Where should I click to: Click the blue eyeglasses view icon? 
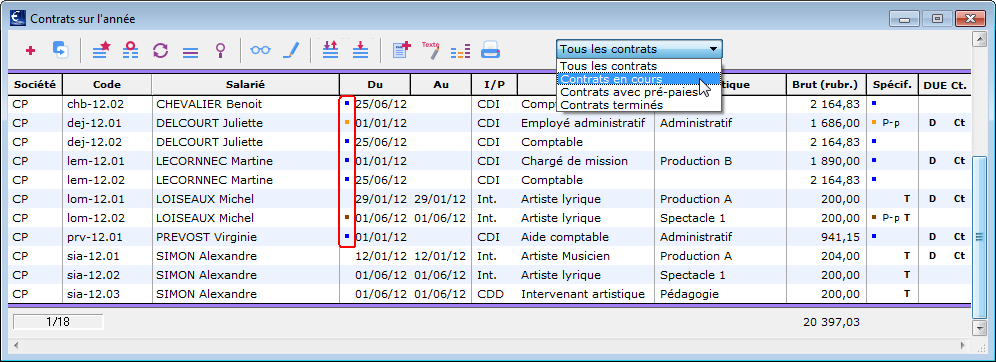[x=260, y=50]
